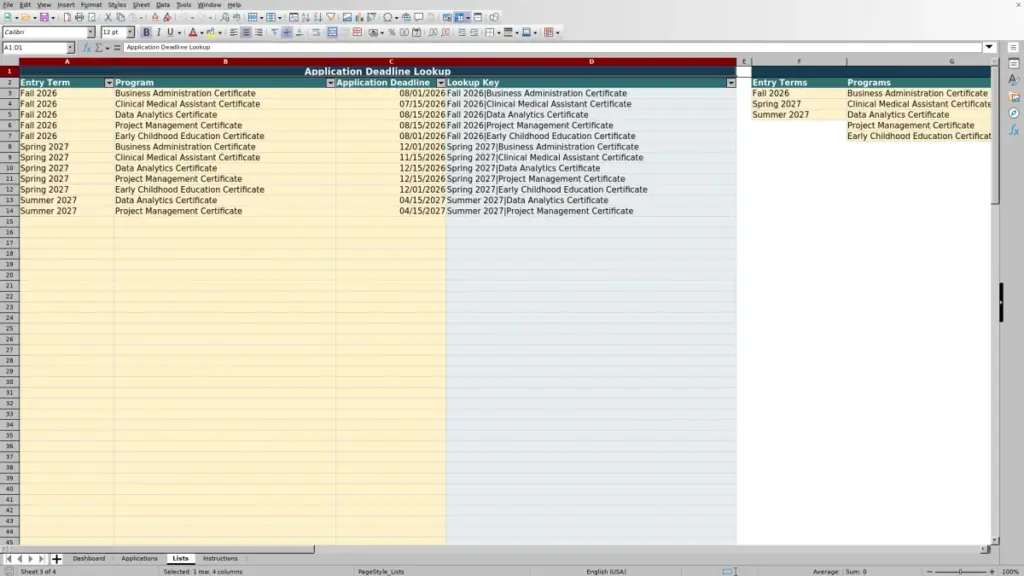
Task: Open Program column filter dropdown
Action: pos(330,83)
